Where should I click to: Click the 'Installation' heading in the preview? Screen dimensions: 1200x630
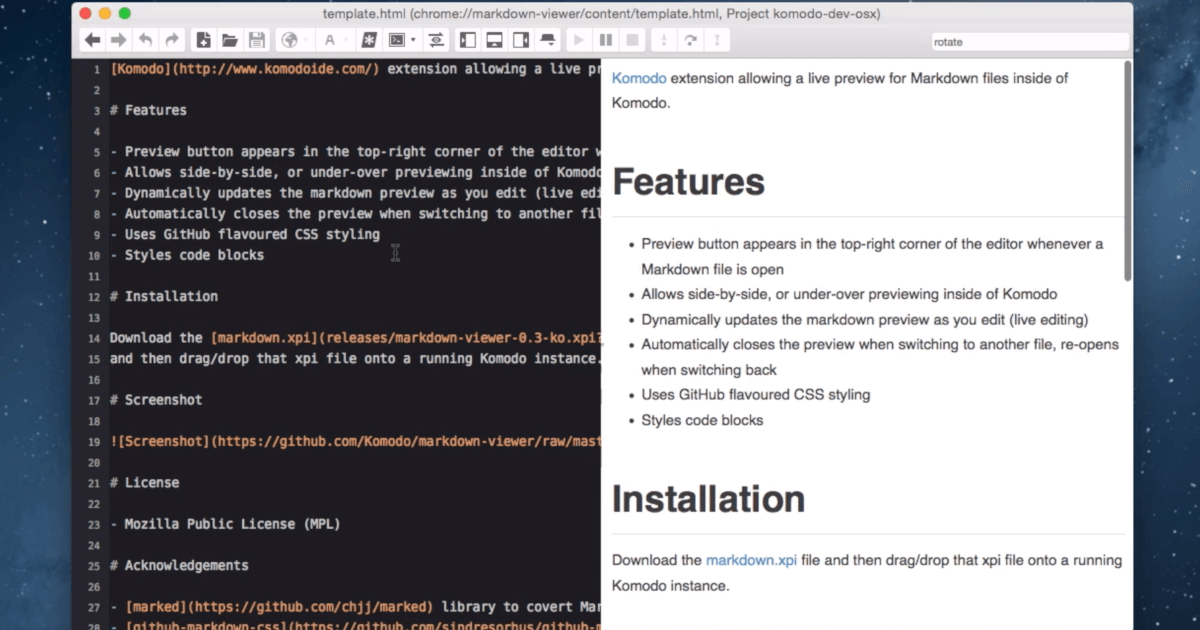tap(708, 499)
